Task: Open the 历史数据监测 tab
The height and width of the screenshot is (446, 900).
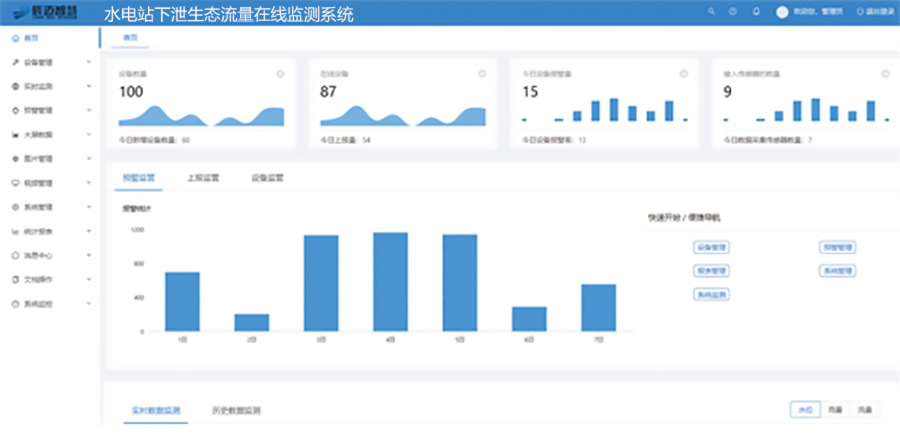Action: (x=236, y=411)
